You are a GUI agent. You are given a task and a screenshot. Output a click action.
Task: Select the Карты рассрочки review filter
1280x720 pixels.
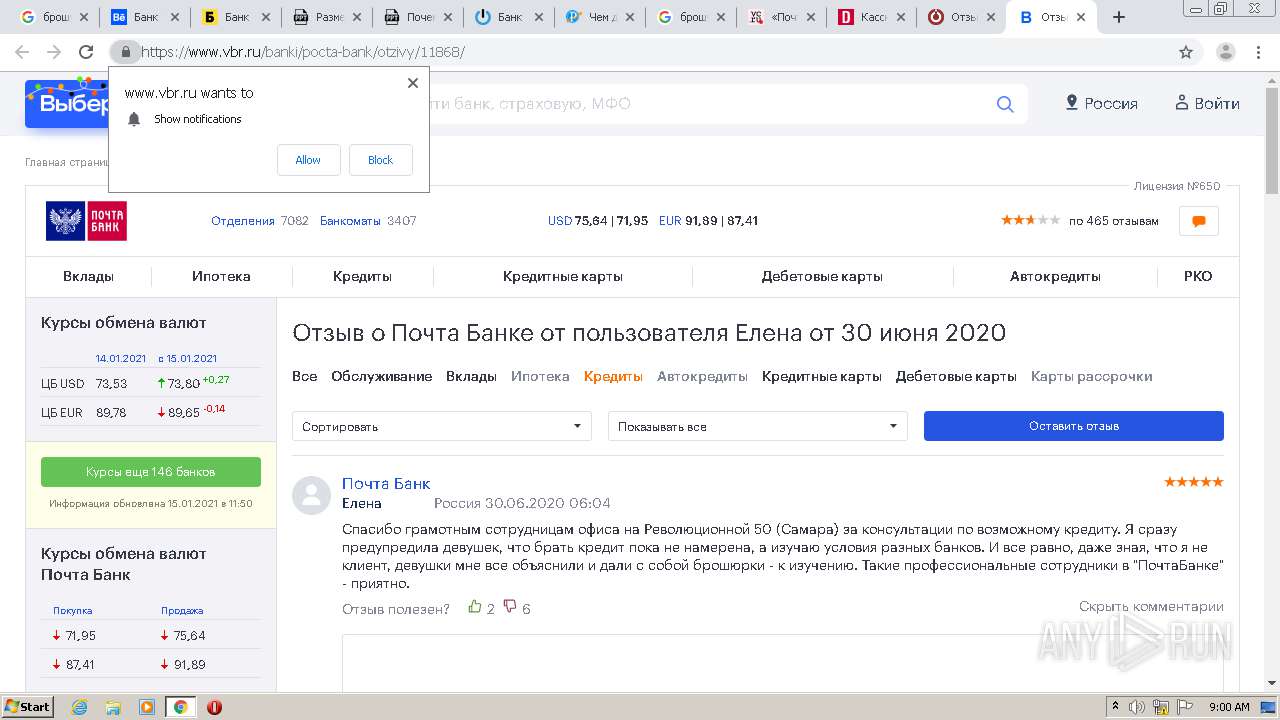(1092, 376)
